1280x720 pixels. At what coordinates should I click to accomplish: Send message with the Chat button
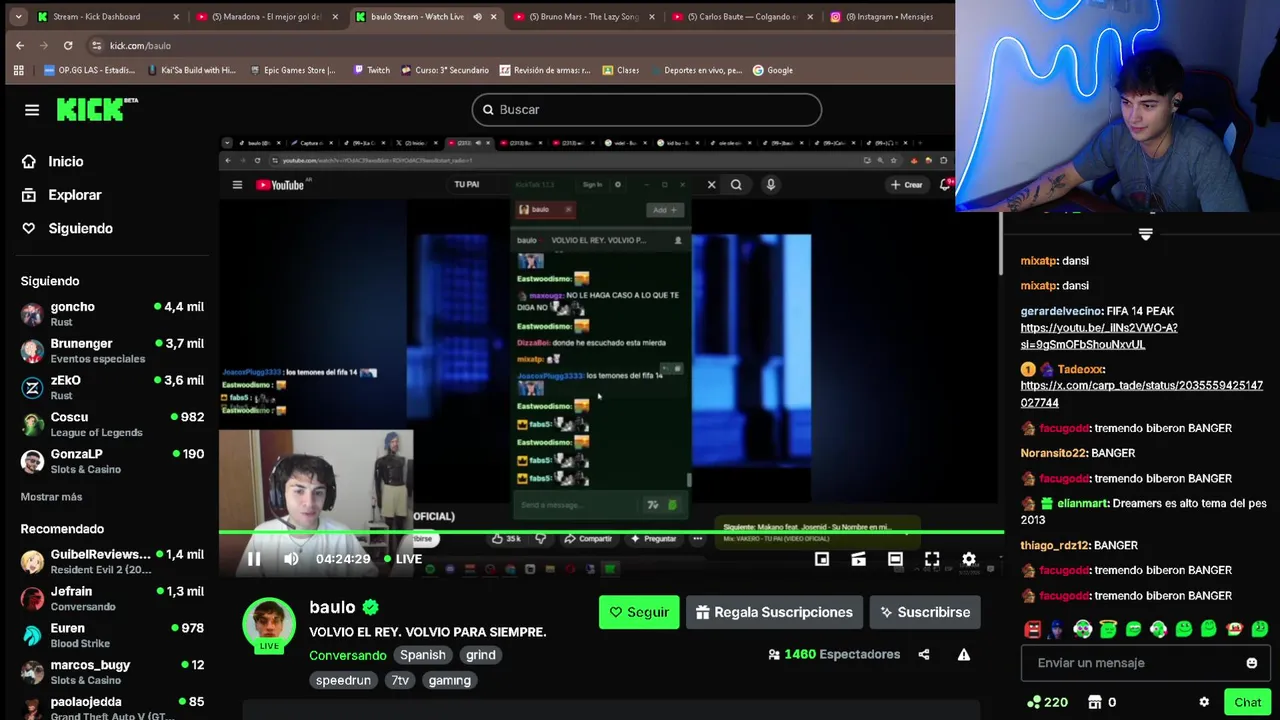tap(1247, 702)
